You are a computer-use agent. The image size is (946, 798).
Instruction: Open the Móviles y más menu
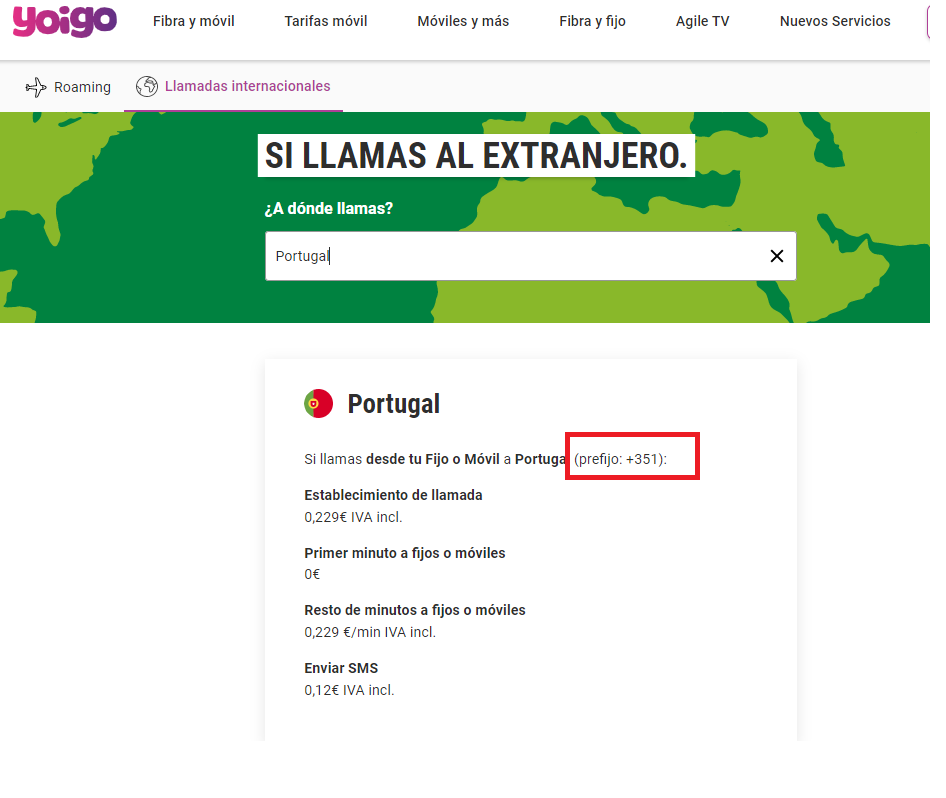click(x=463, y=21)
